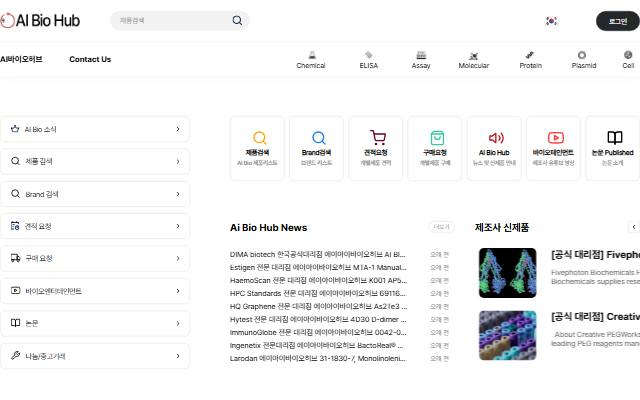The image size is (640, 400).
Task: Click the AI Bio 소식 sidebar icon
Action: tap(15, 129)
